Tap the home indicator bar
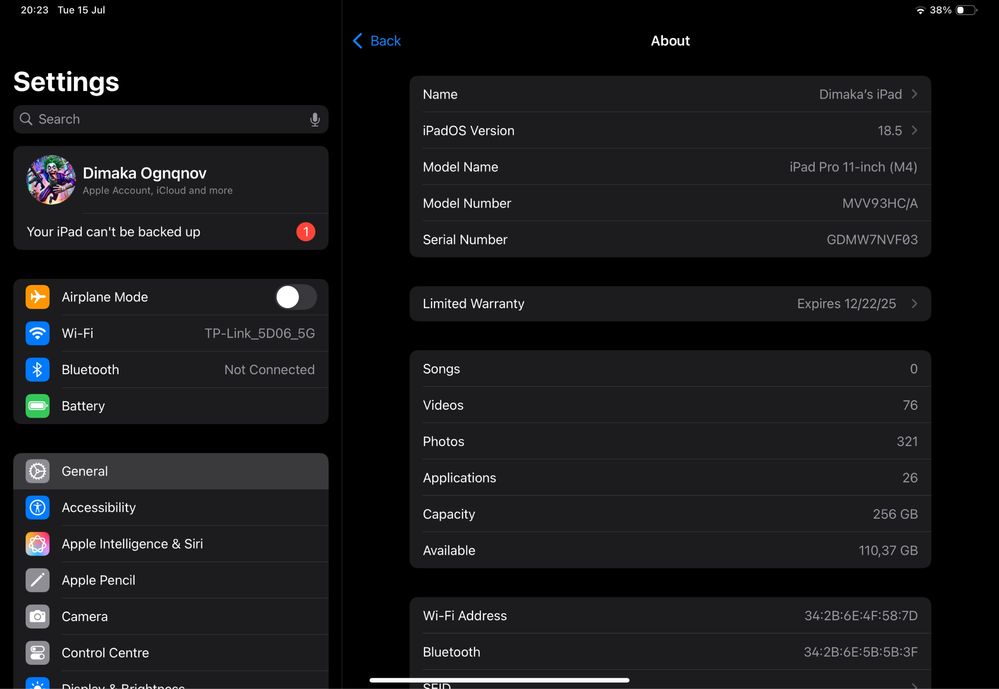Screen dimensions: 999x689 500,680
